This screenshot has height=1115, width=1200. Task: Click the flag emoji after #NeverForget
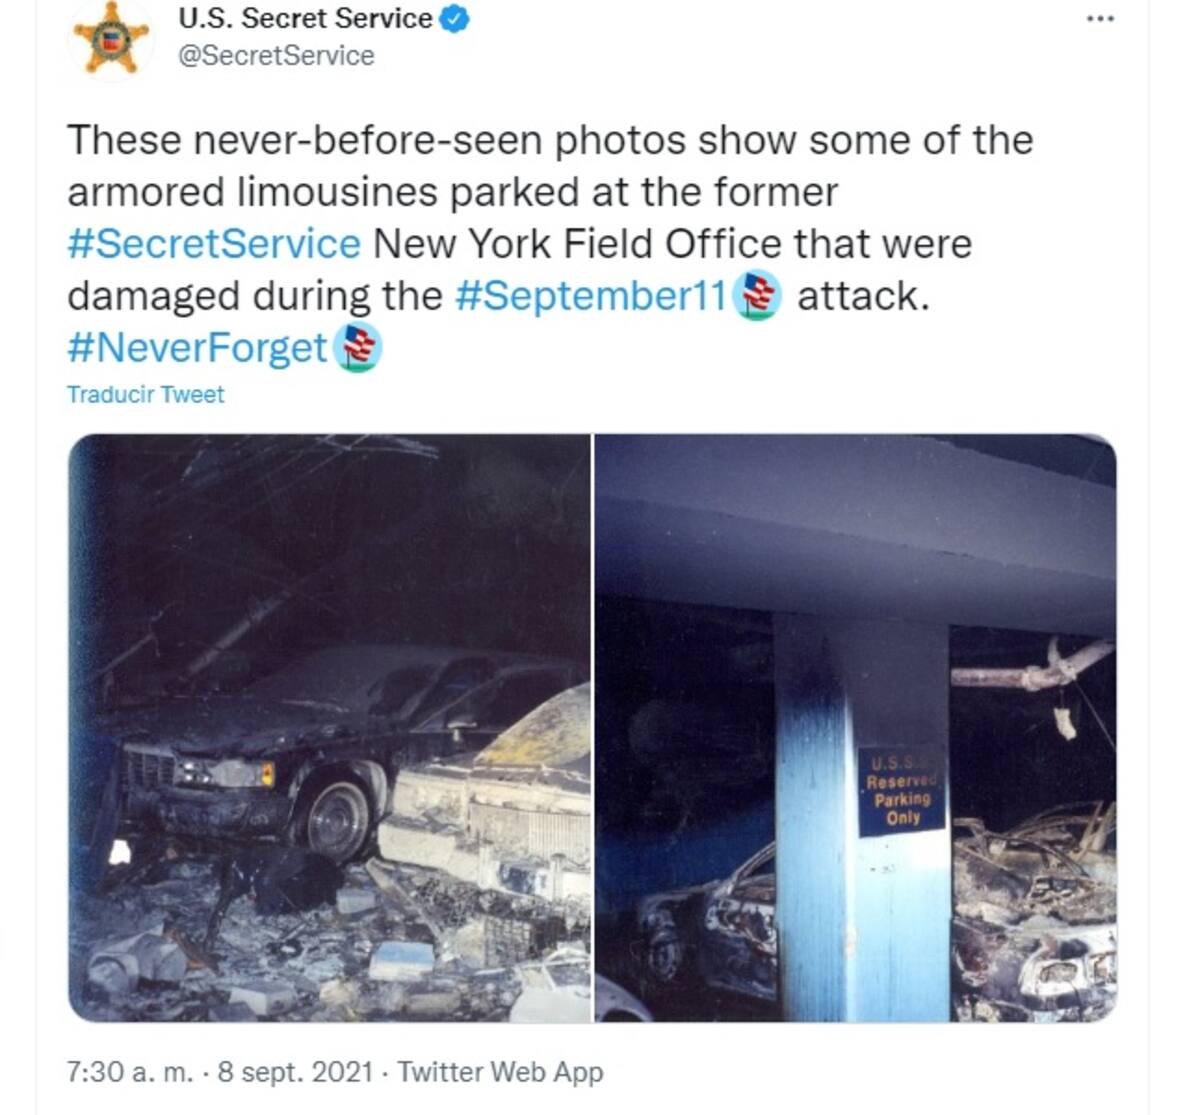357,347
